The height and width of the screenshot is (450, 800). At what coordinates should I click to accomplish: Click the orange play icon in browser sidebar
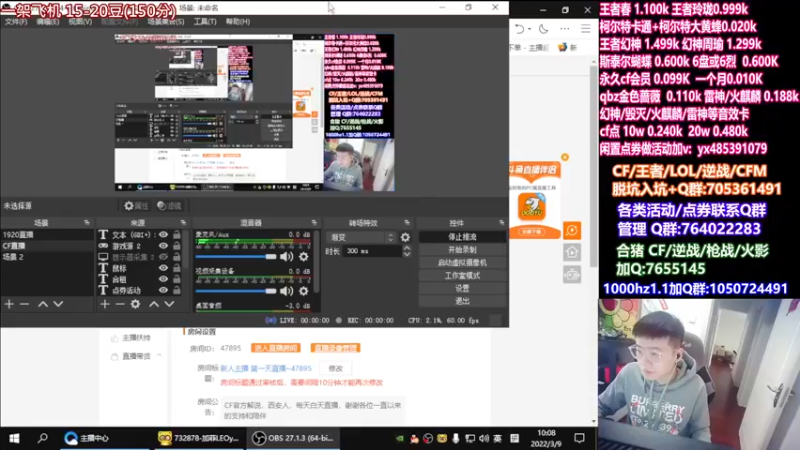coord(572,231)
